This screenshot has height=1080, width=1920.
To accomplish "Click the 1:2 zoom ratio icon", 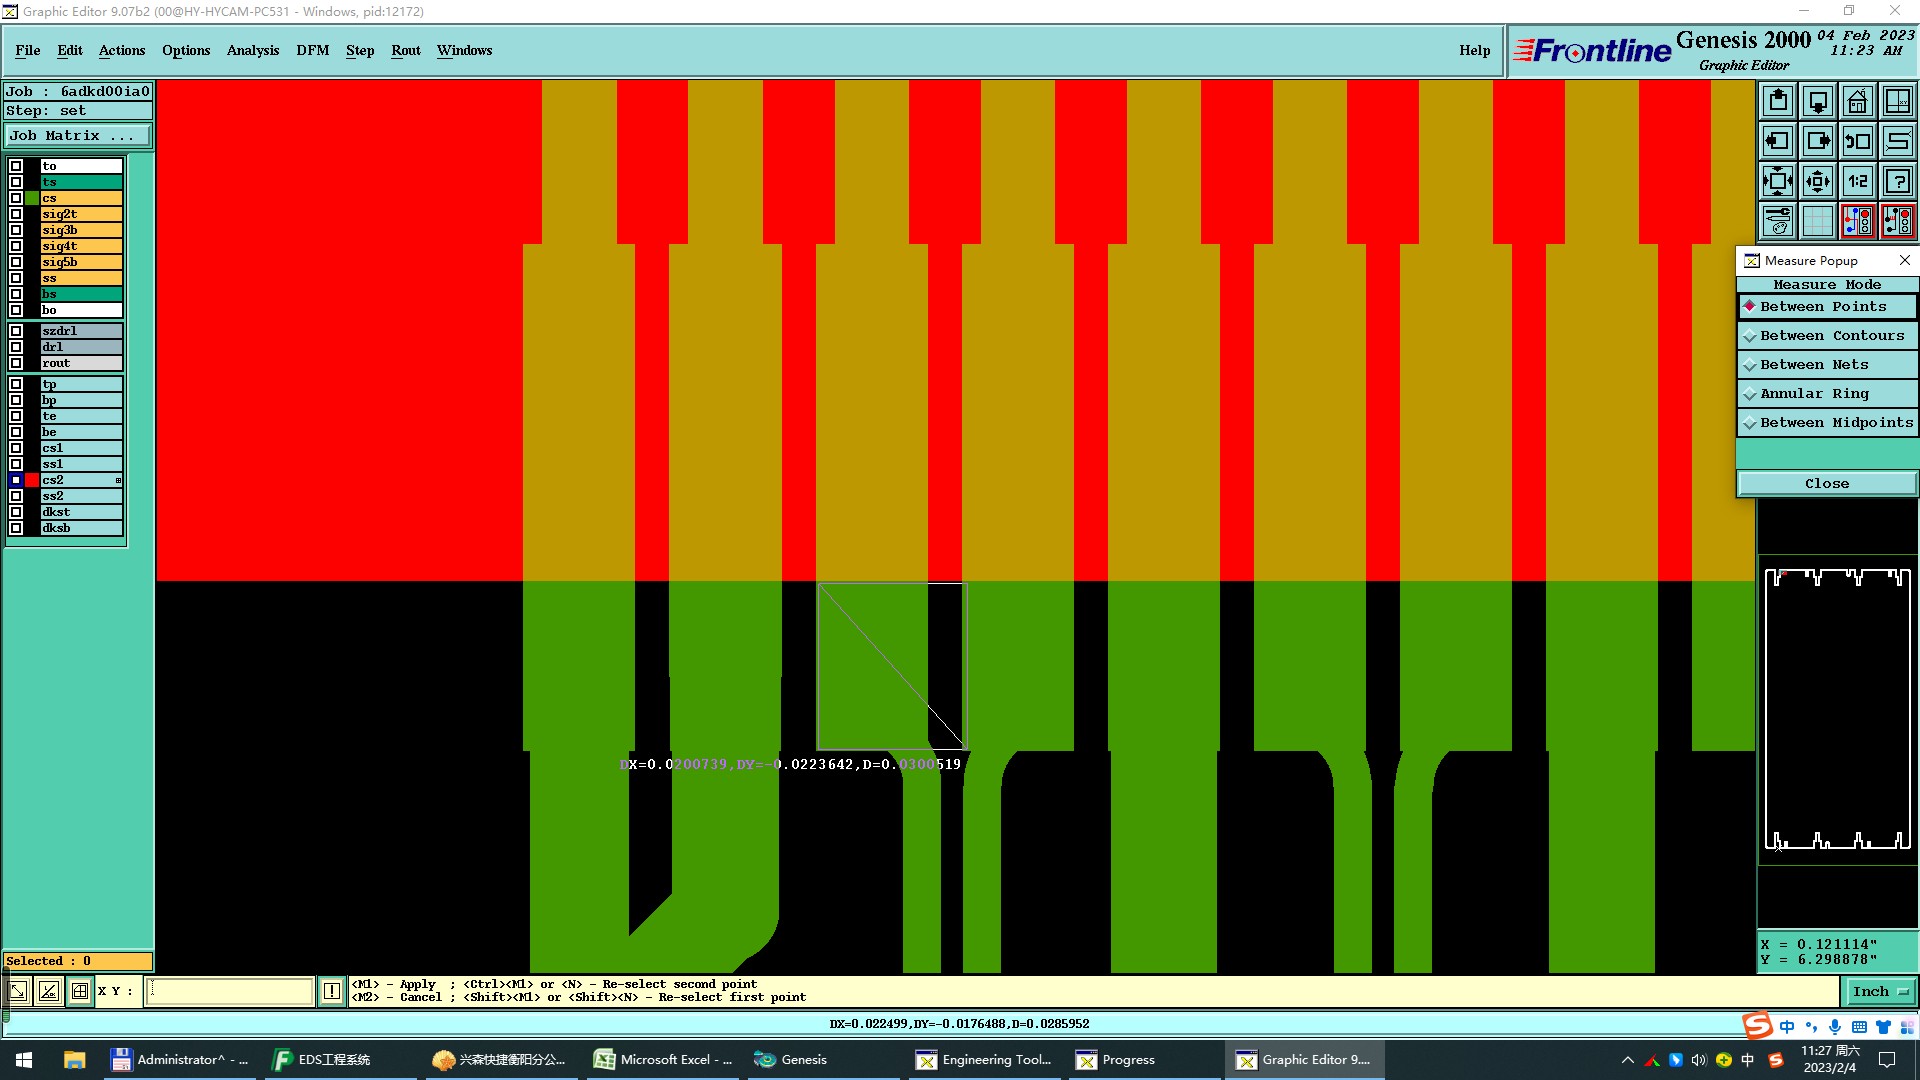I will 1857,181.
